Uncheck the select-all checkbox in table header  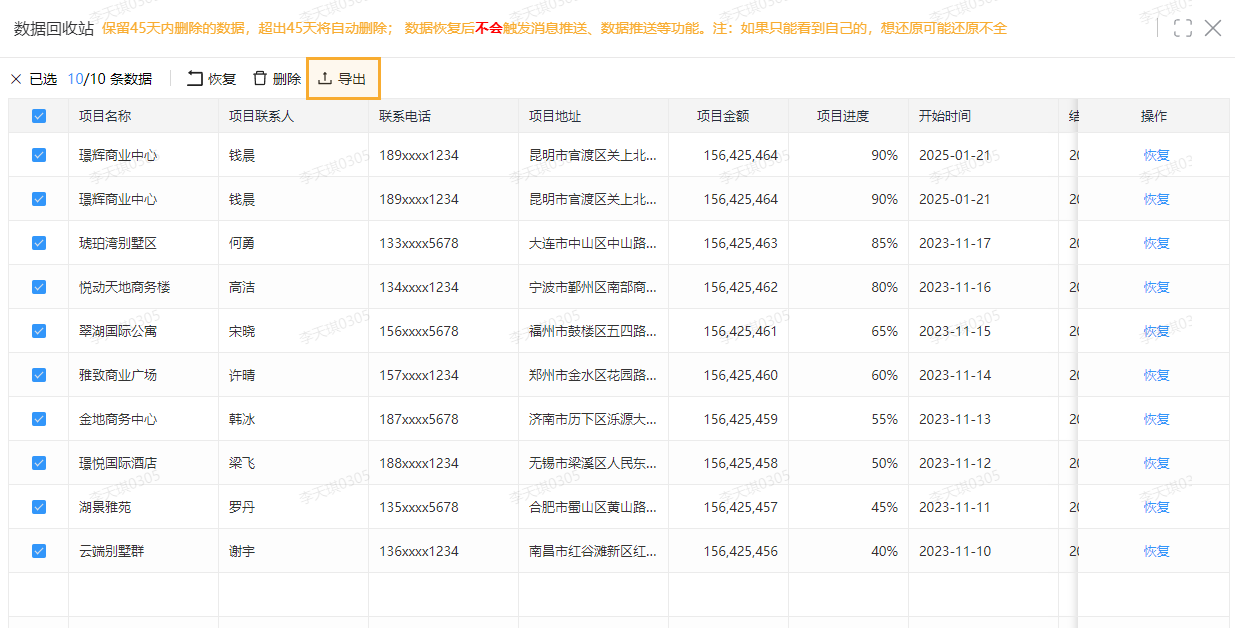click(x=38, y=116)
